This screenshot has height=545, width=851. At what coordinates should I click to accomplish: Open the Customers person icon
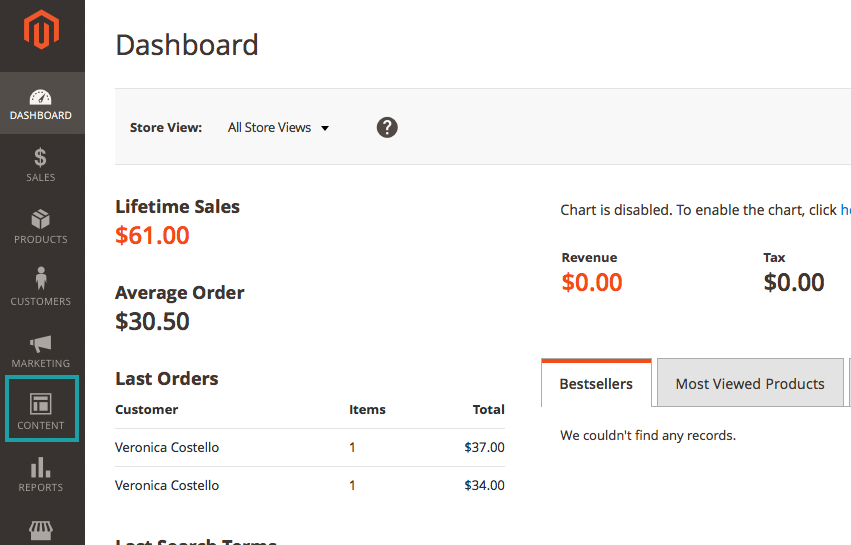pyautogui.click(x=41, y=279)
